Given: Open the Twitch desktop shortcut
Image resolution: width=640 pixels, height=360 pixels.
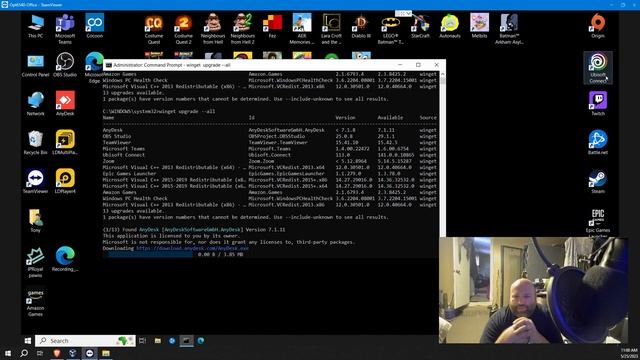Looking at the screenshot, I should pyautogui.click(x=598, y=104).
